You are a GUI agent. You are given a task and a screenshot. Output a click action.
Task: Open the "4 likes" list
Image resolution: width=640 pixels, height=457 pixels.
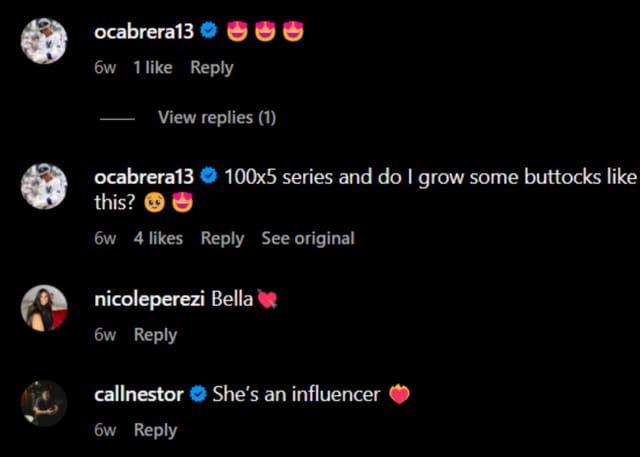tap(158, 238)
